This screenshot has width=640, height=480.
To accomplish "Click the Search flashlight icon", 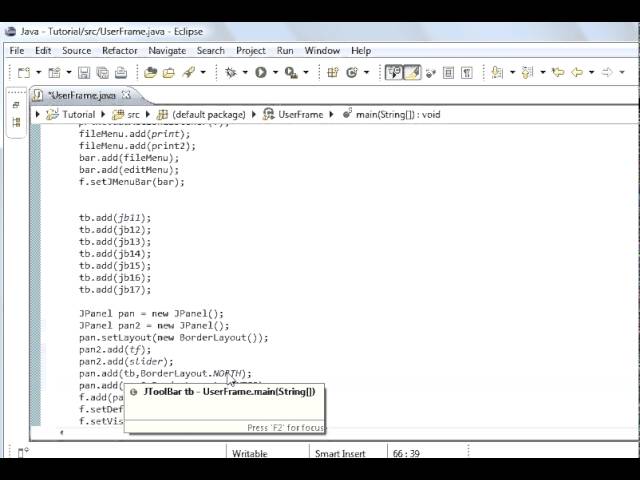I will (189, 73).
